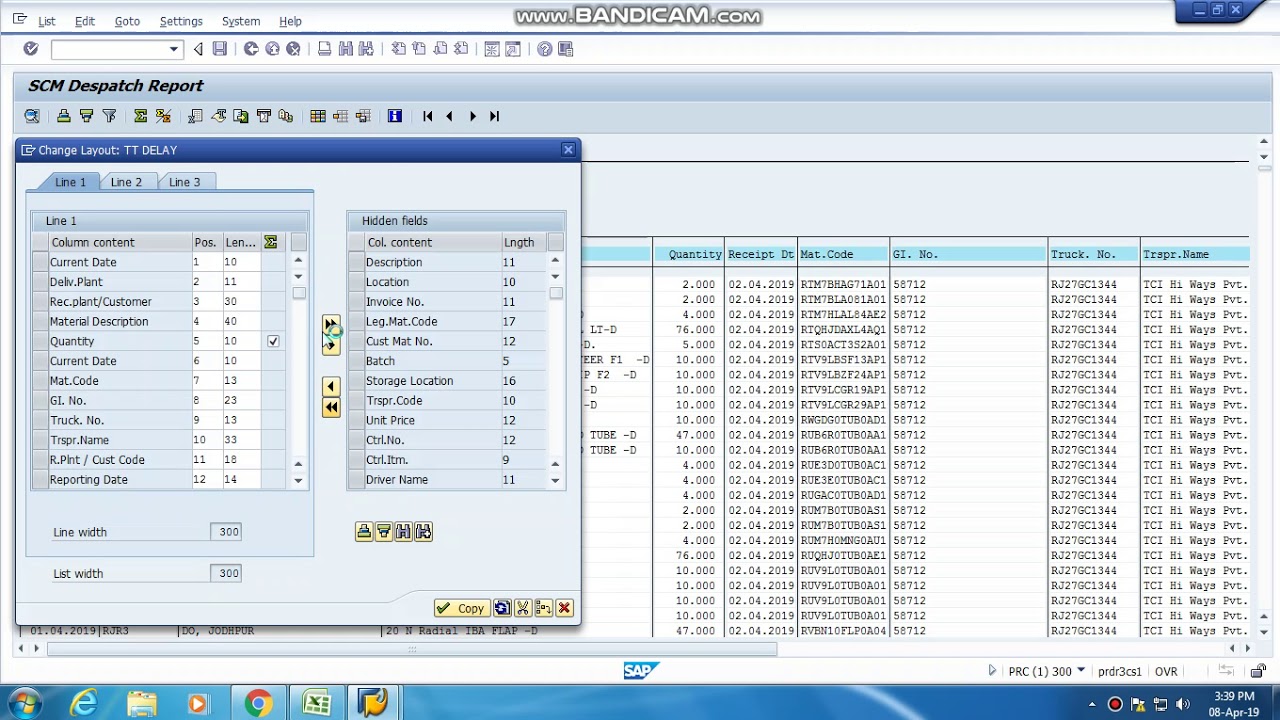Switch to the Line 3 tab

coord(184,182)
